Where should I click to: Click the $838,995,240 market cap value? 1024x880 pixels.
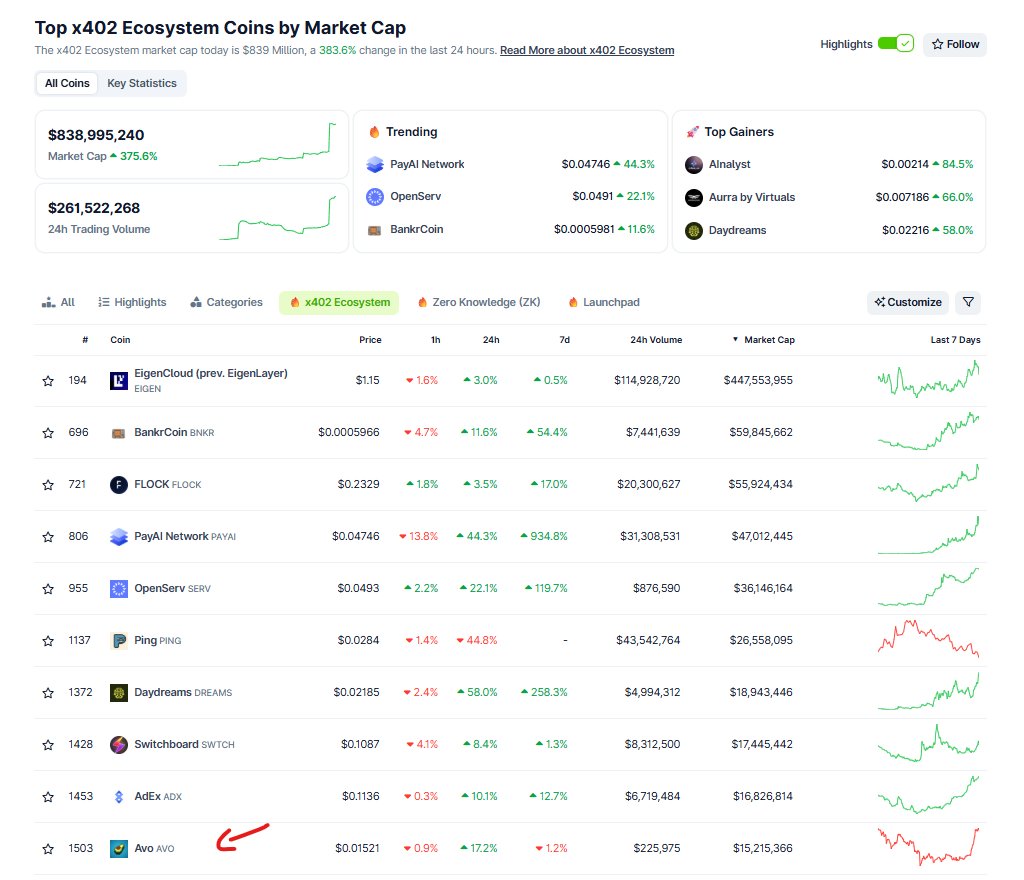[96, 135]
